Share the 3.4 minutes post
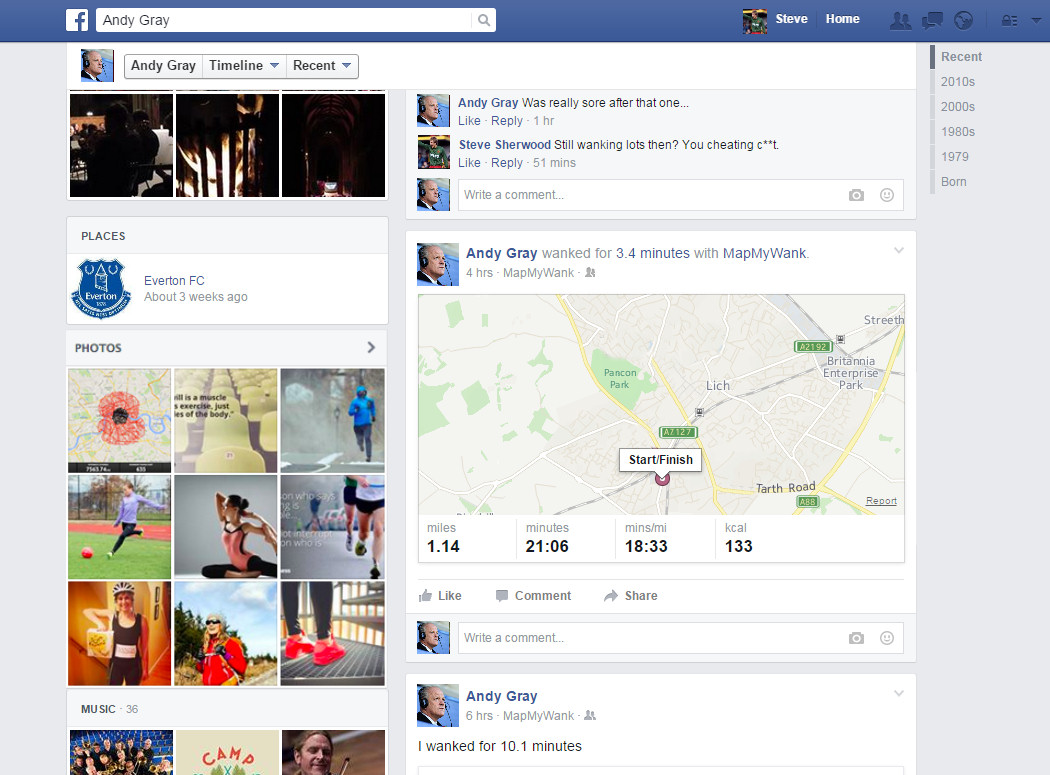 pyautogui.click(x=630, y=595)
